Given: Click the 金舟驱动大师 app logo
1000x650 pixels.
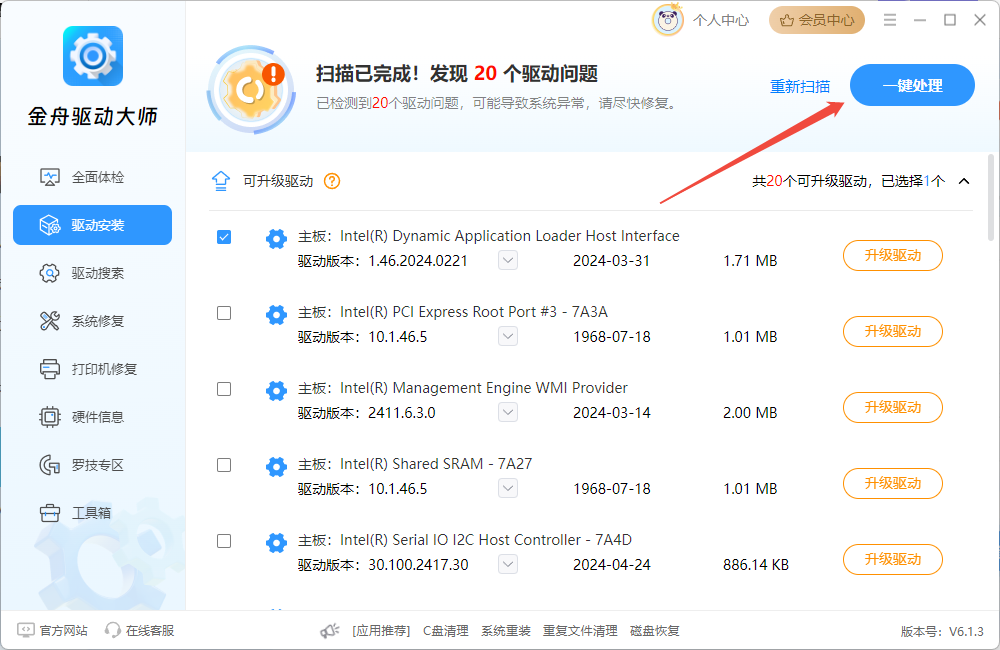Looking at the screenshot, I should click(x=92, y=56).
